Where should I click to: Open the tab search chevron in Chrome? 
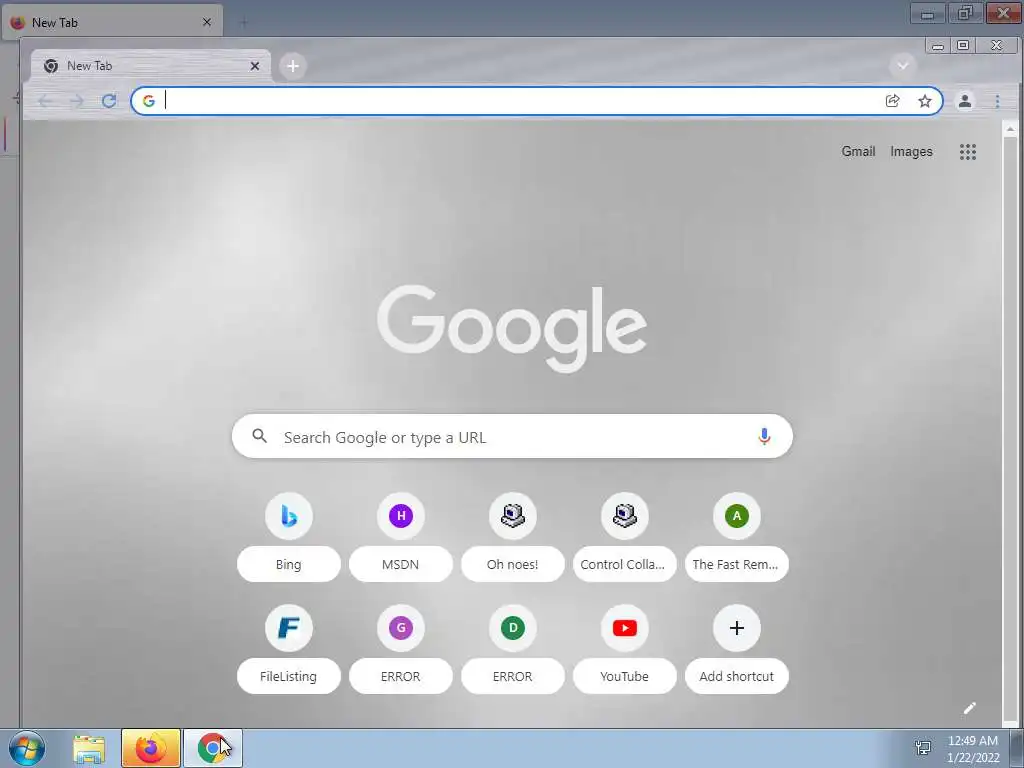(903, 65)
